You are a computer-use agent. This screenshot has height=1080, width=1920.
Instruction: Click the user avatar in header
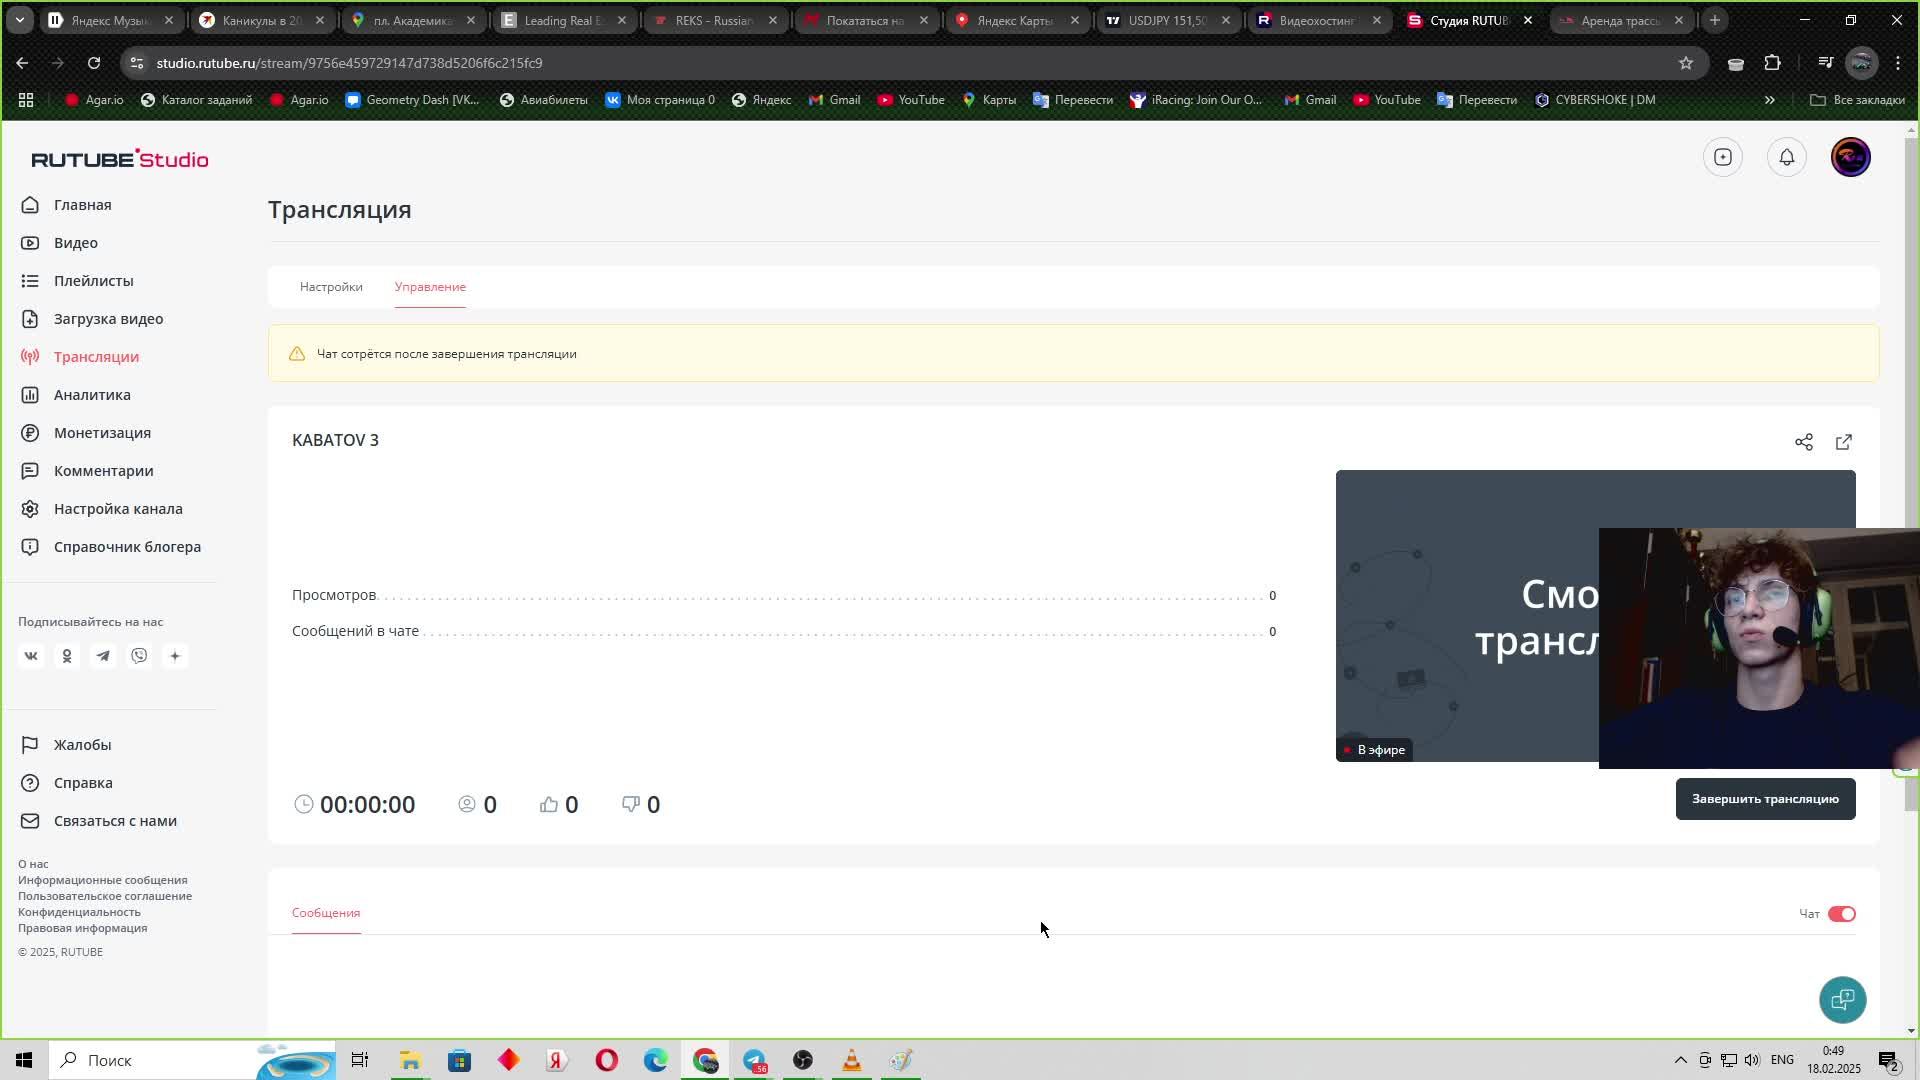(x=1850, y=157)
